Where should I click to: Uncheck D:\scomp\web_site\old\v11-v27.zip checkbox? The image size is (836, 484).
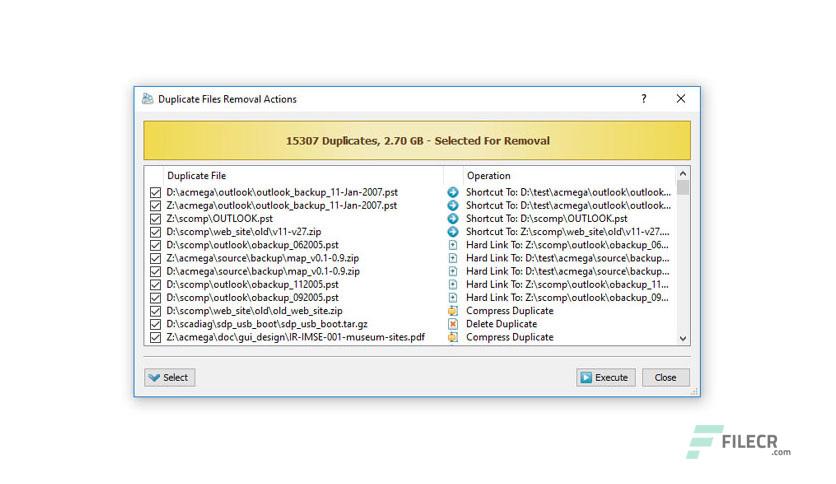coord(155,232)
